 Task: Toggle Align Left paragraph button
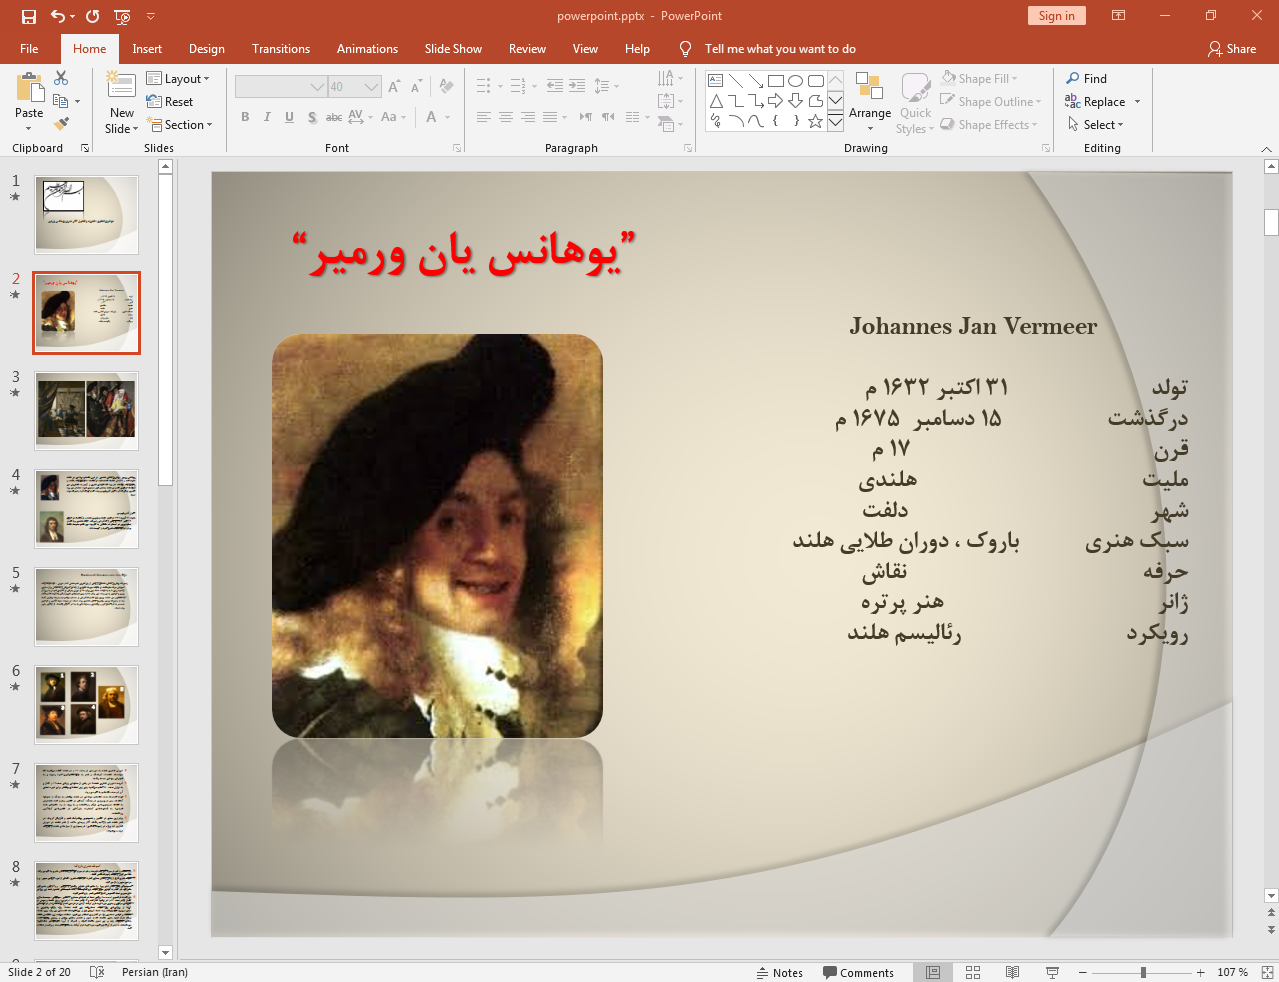click(x=484, y=117)
